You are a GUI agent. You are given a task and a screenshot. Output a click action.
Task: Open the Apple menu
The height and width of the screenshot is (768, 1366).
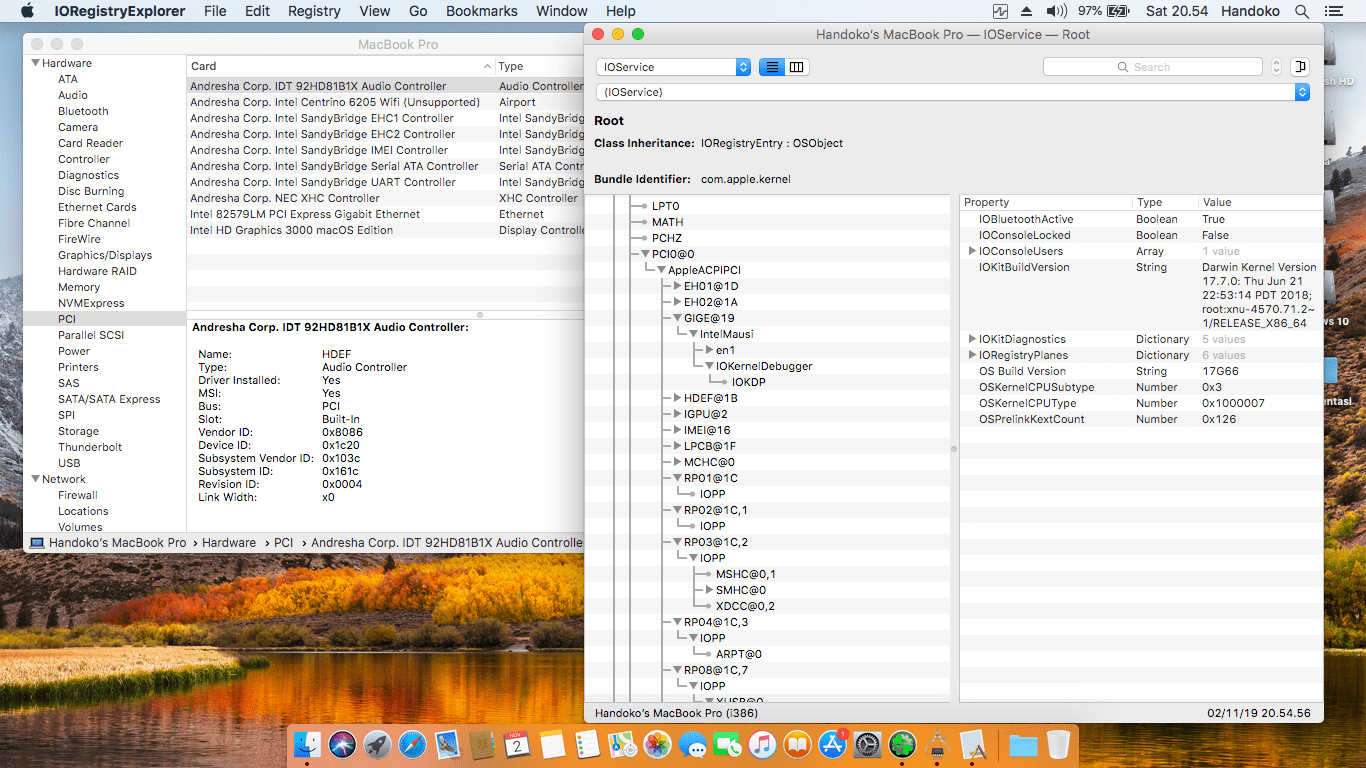pyautogui.click(x=27, y=11)
